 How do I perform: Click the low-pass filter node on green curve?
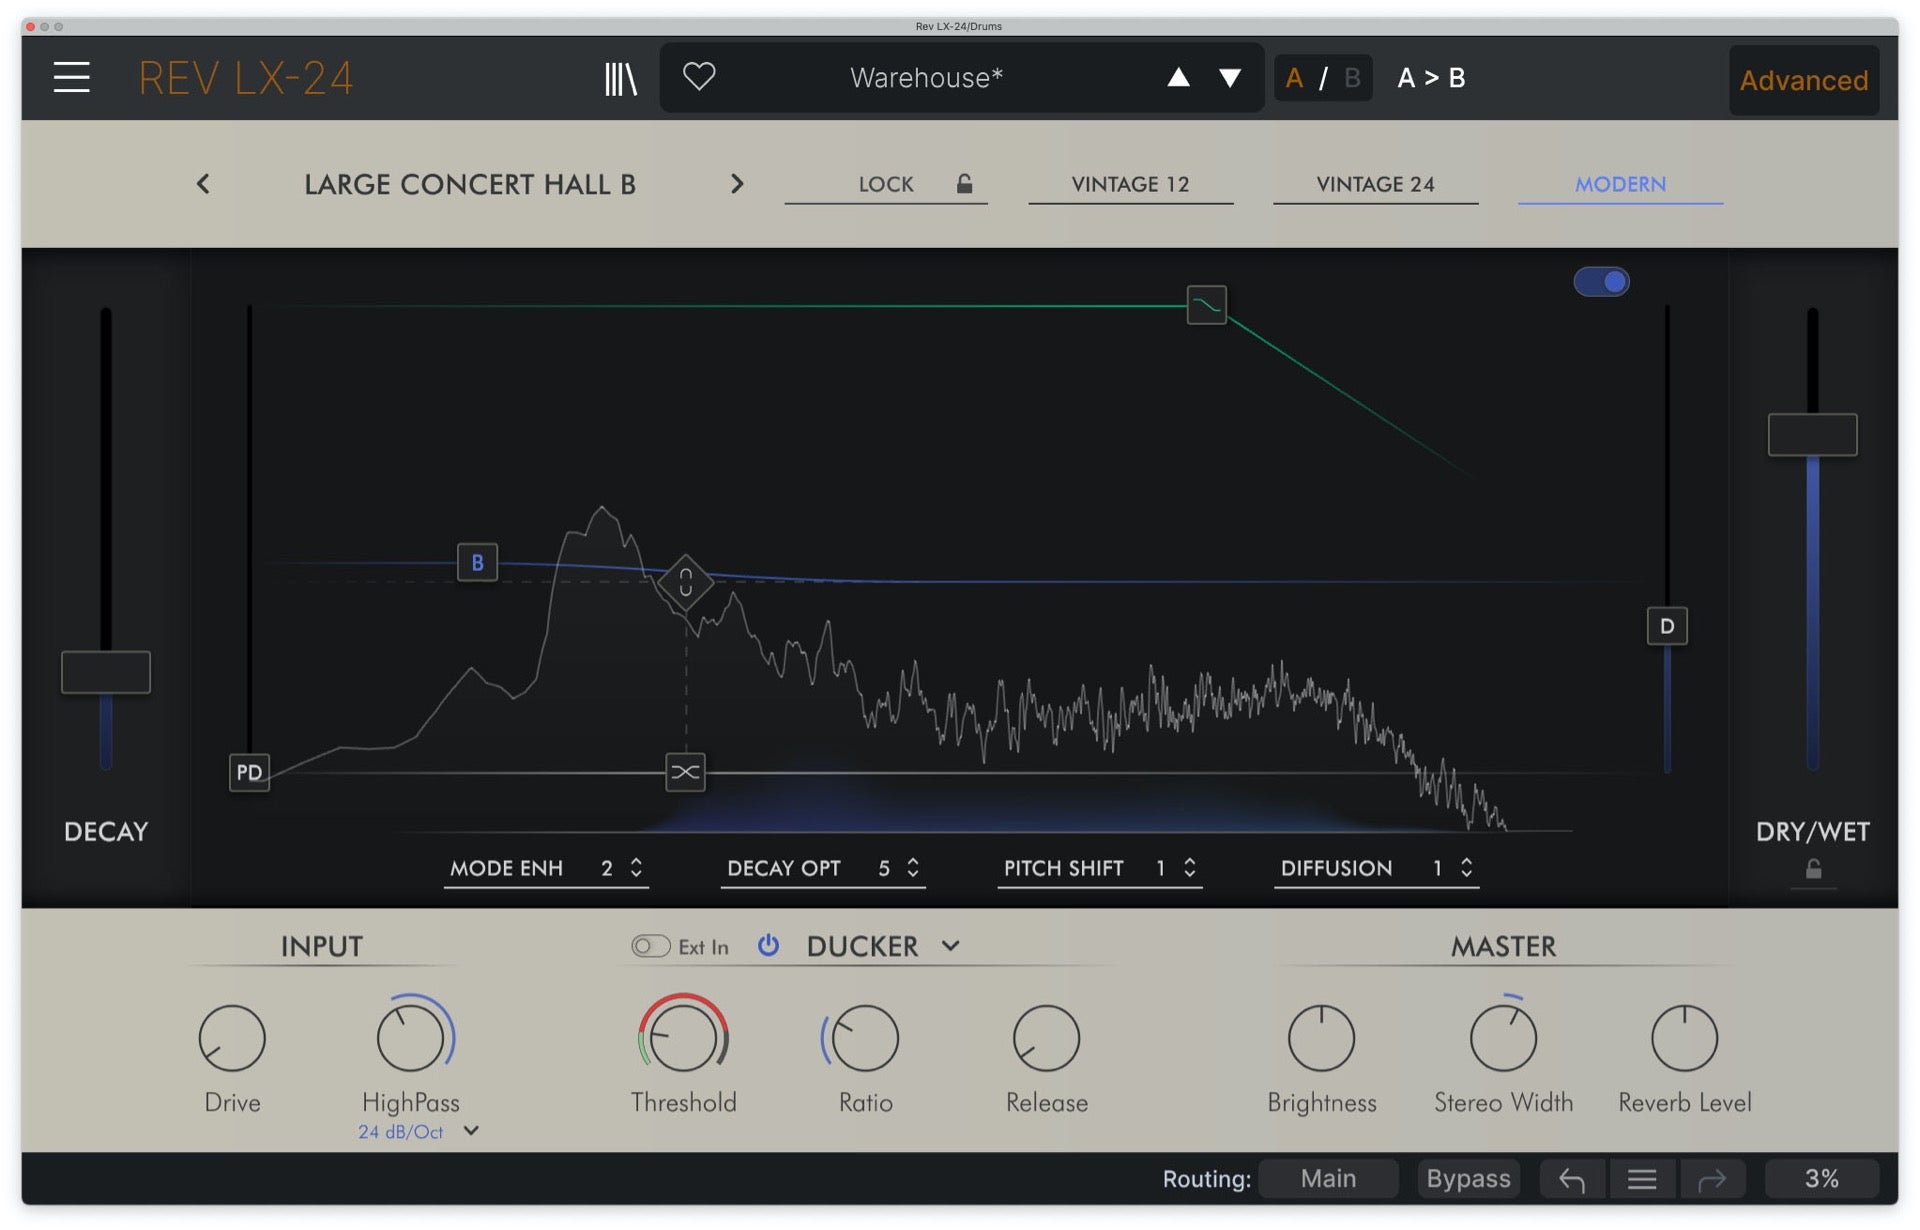pos(1206,305)
